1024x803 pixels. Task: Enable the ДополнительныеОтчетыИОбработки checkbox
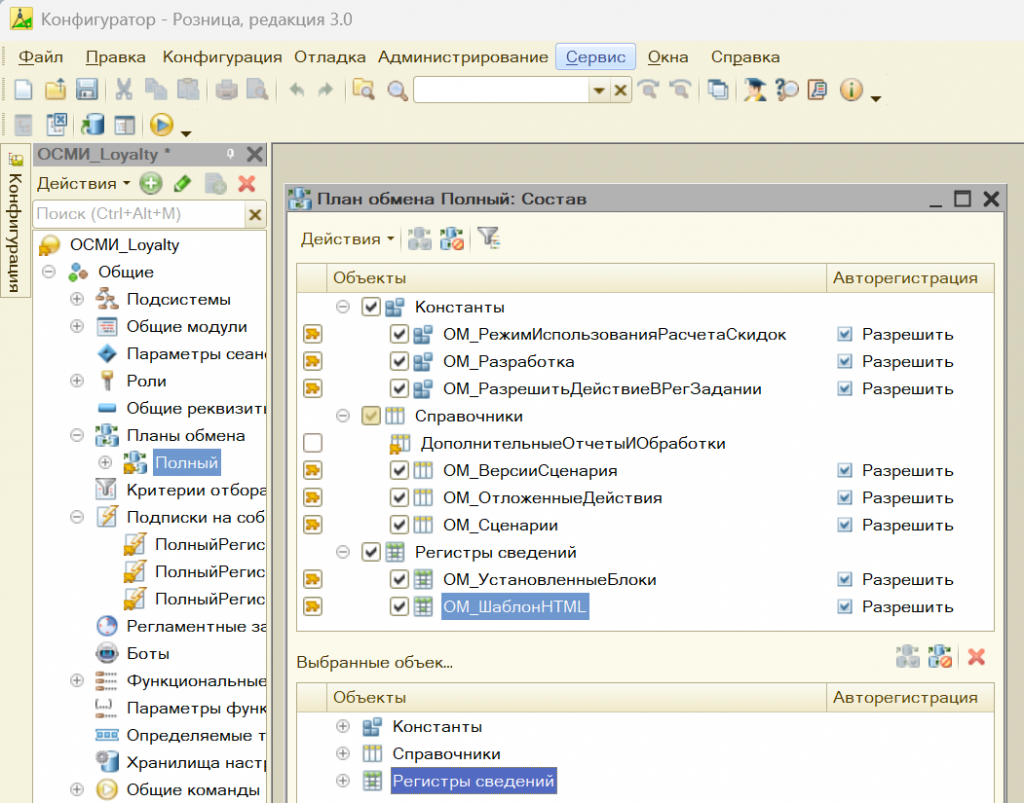(x=313, y=443)
